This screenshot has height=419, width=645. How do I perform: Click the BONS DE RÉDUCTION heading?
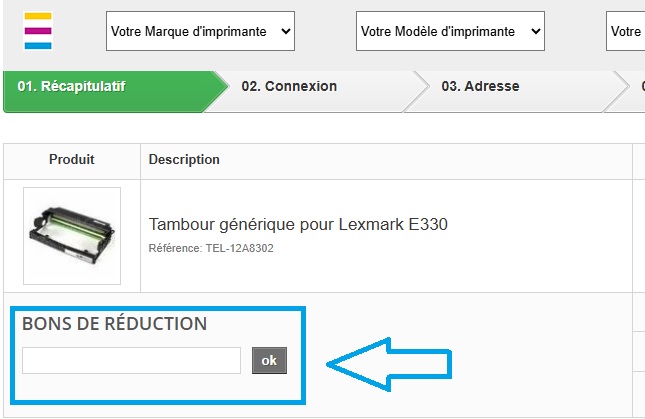point(114,324)
